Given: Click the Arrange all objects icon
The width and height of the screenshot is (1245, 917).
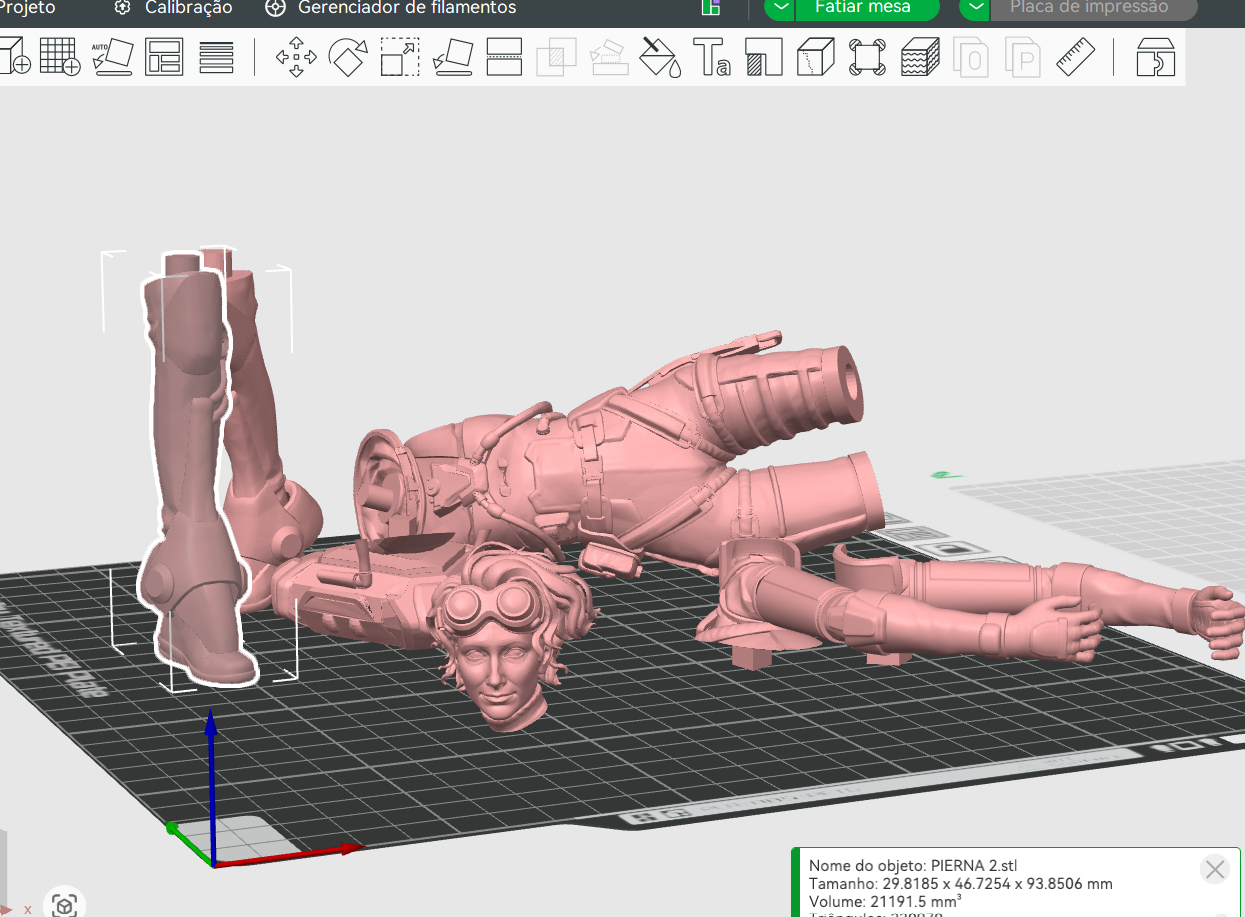Looking at the screenshot, I should [164, 57].
